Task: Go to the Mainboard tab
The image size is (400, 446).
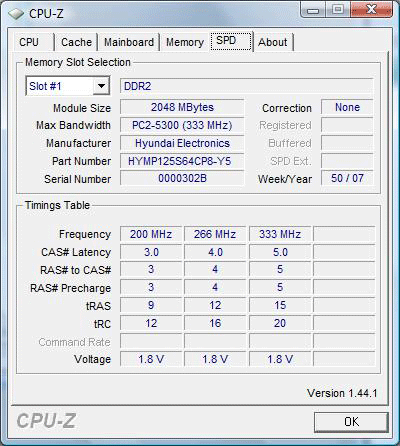Action: 129,42
